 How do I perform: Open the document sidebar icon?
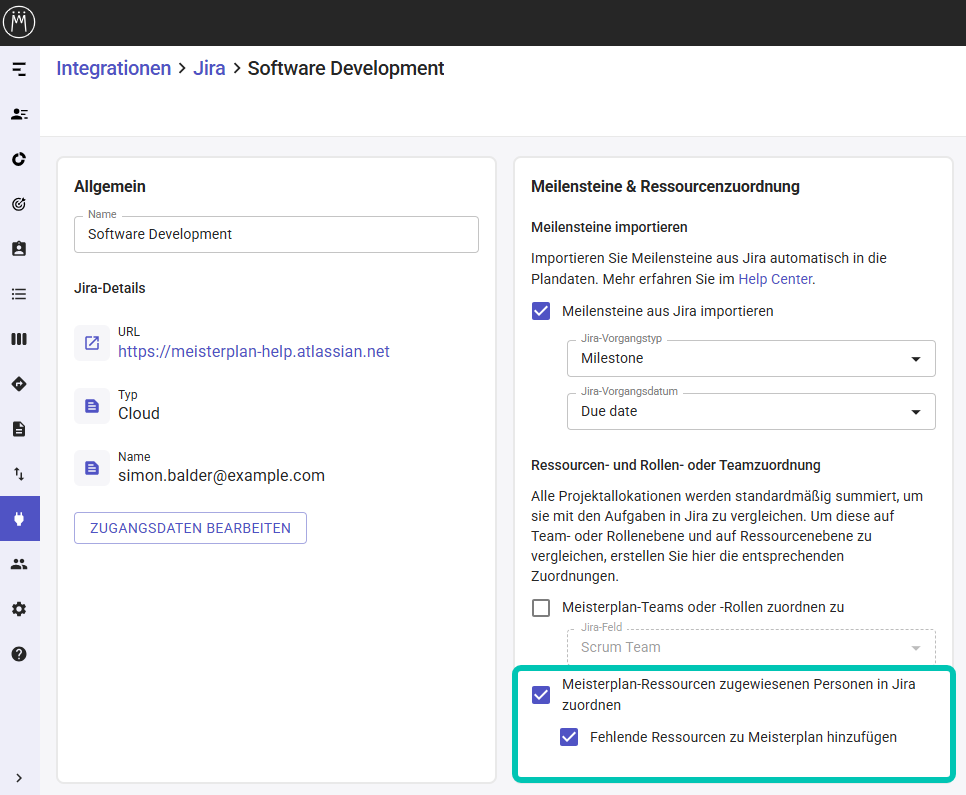[x=19, y=429]
